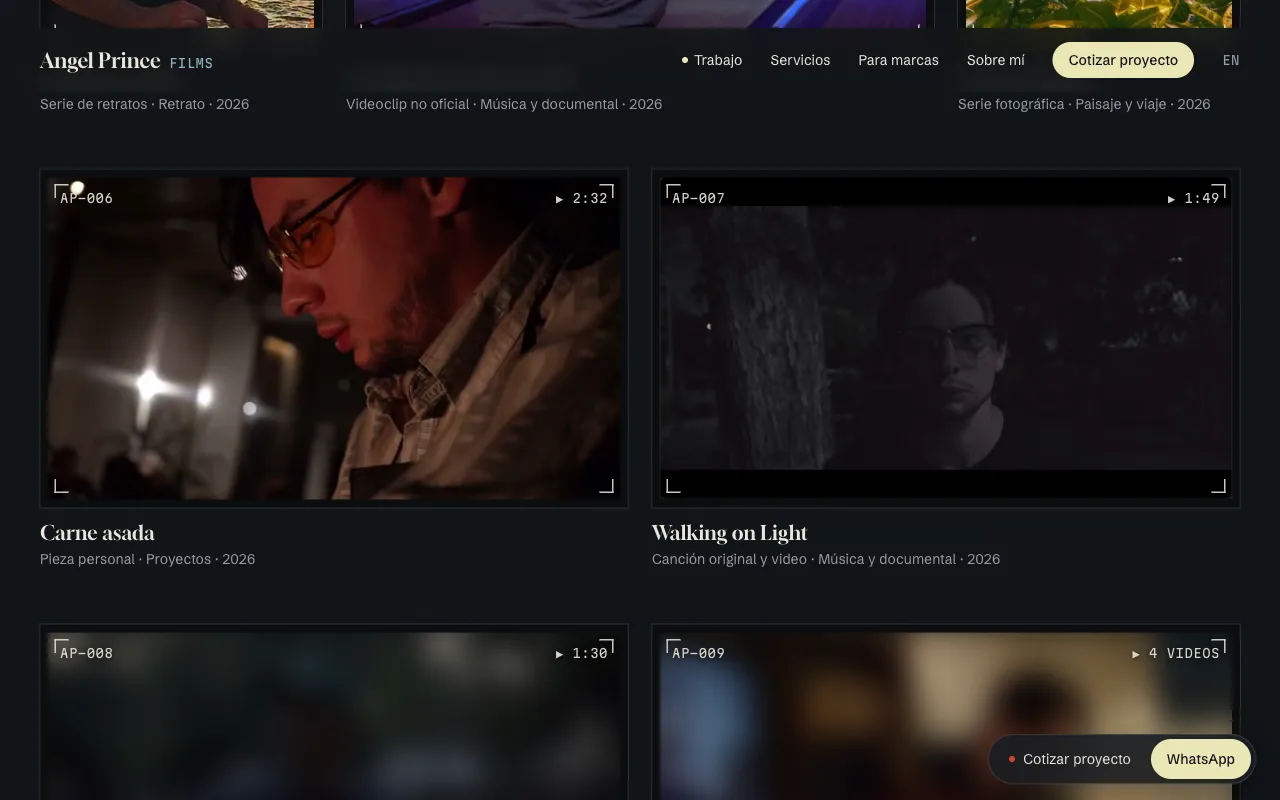
Task: Open the Carne asada video thumbnail
Action: [x=334, y=338]
